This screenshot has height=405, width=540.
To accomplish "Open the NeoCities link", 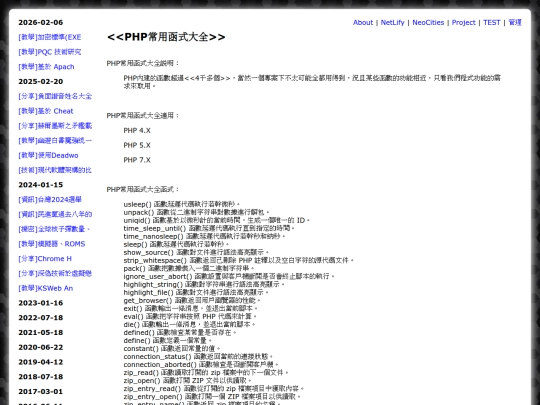I will (x=428, y=23).
